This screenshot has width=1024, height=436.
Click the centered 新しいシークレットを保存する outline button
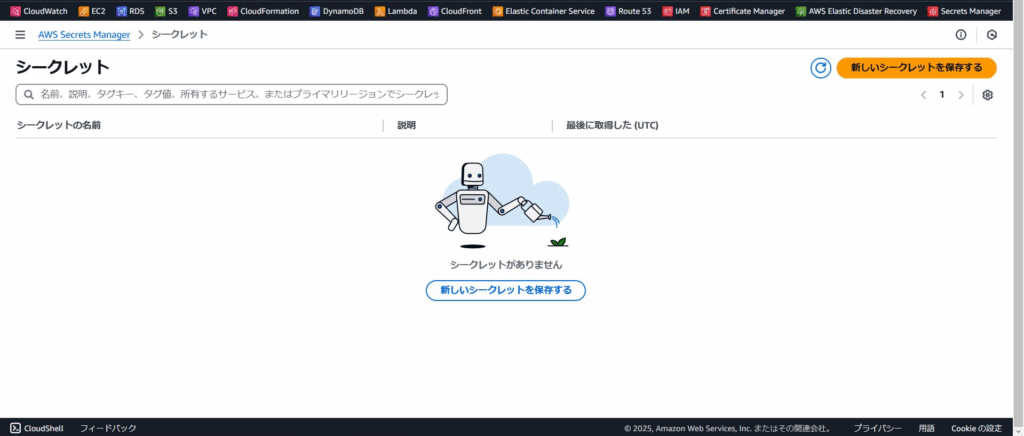click(x=505, y=290)
